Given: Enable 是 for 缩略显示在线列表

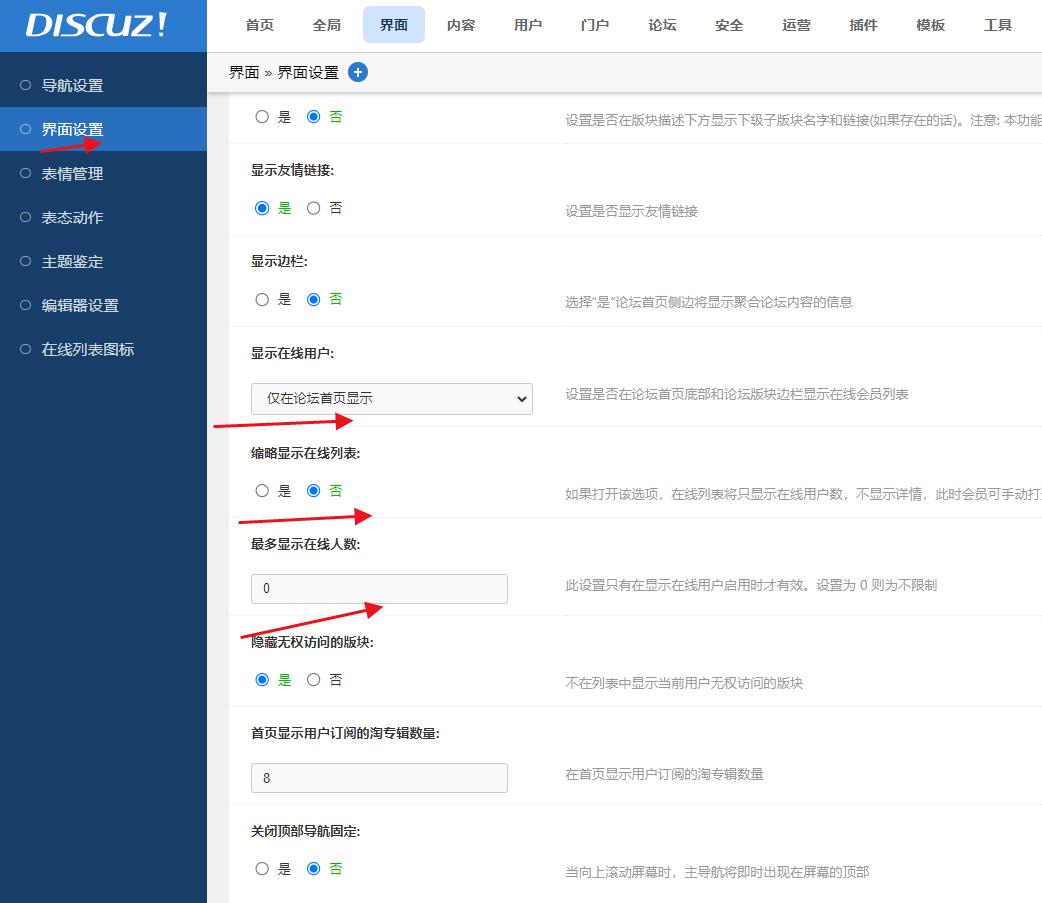Looking at the screenshot, I should 262,490.
